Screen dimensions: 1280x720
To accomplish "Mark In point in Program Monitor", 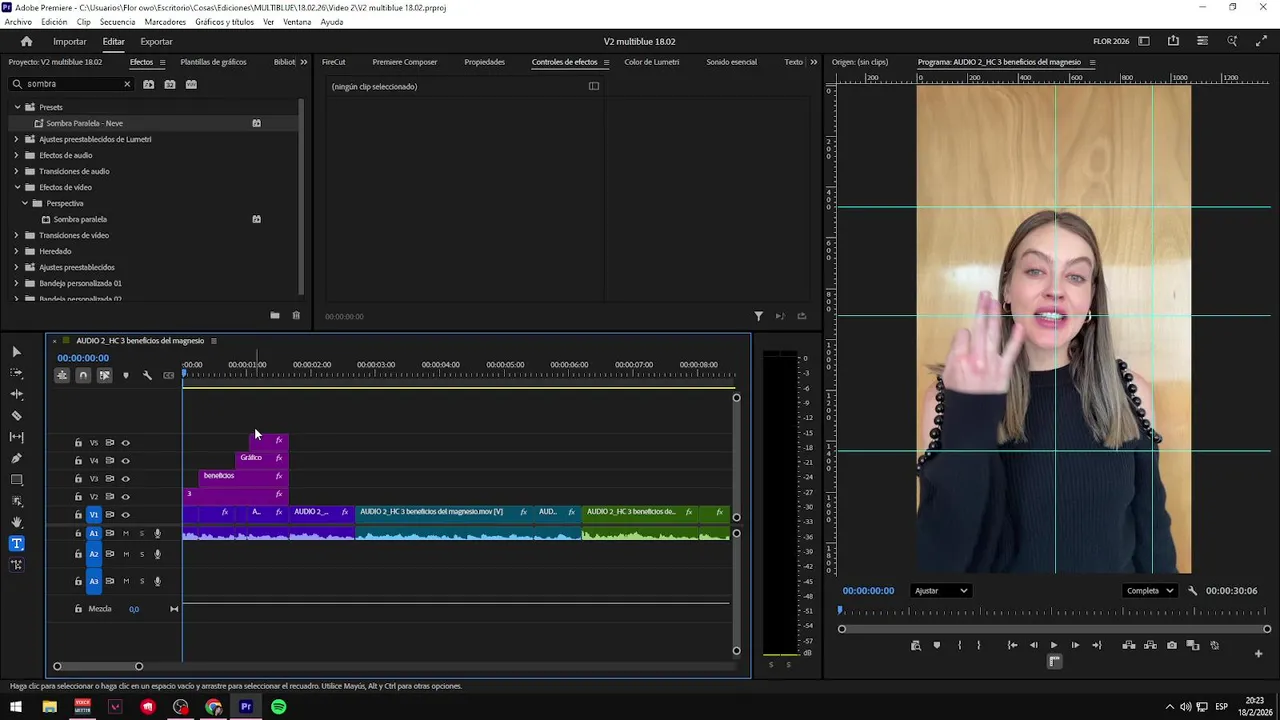I will click(x=960, y=645).
